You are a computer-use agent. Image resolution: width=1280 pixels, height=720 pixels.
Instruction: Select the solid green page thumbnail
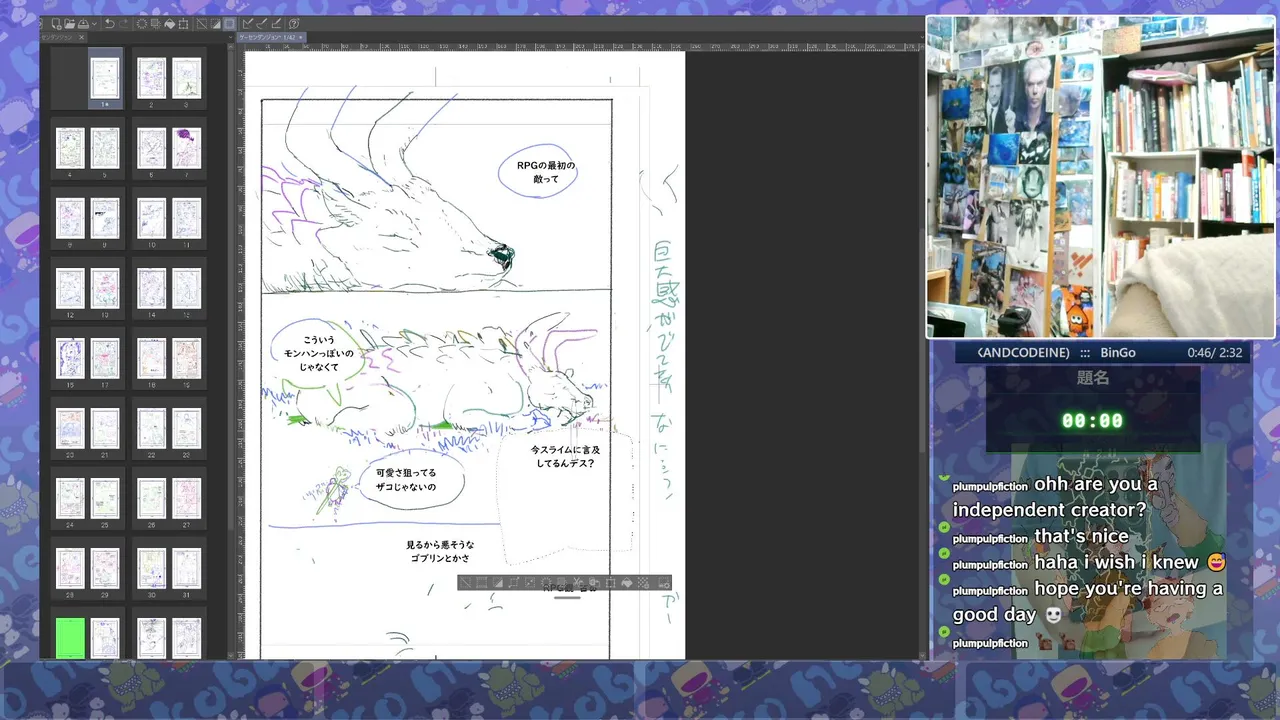[x=70, y=638]
